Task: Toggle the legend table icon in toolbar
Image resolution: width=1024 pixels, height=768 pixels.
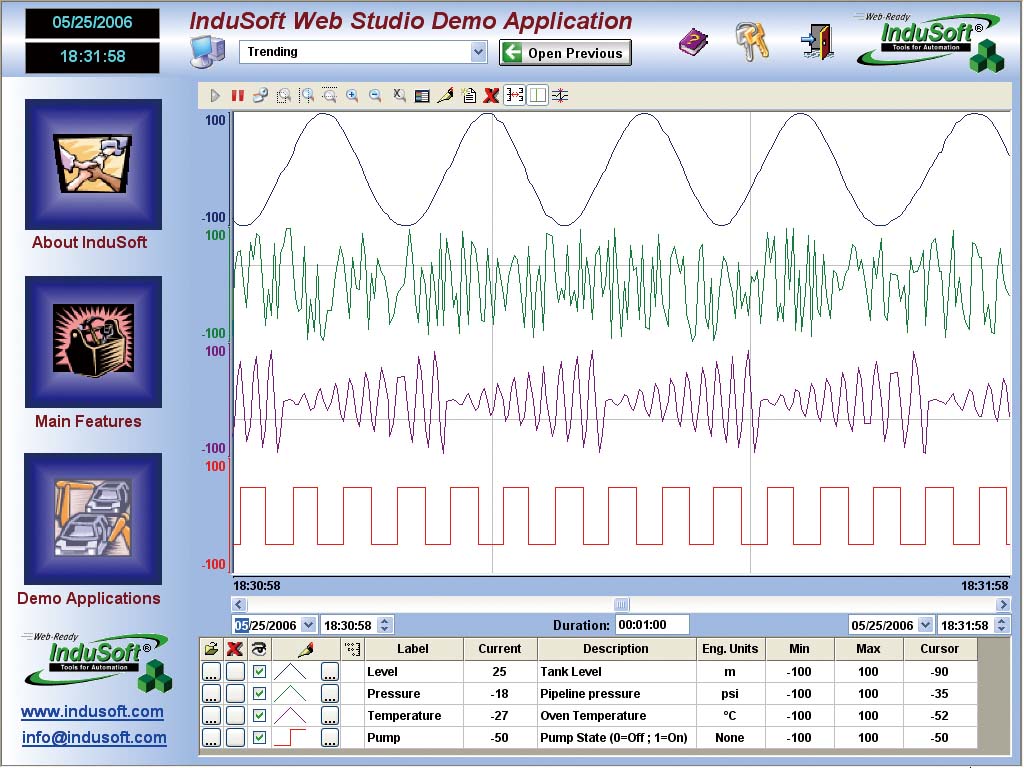Action: point(422,96)
